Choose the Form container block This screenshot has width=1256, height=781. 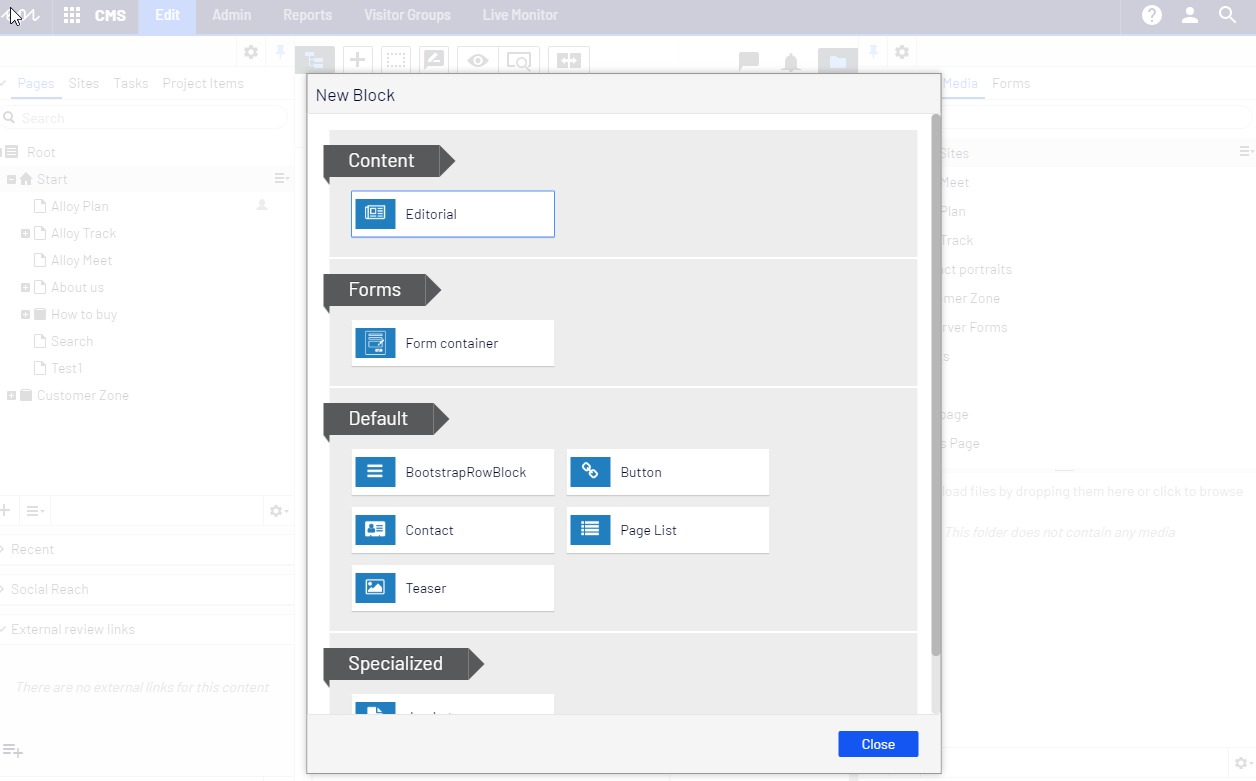click(452, 343)
